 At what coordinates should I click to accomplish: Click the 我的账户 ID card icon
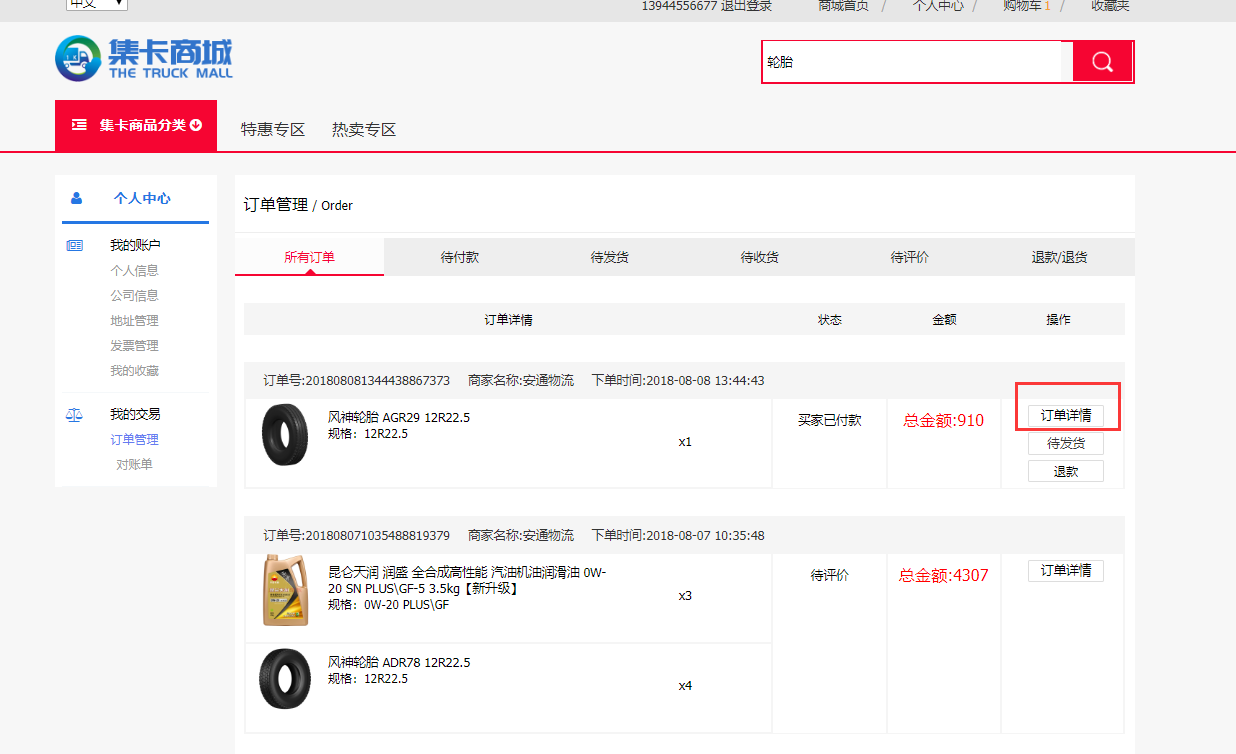point(74,245)
